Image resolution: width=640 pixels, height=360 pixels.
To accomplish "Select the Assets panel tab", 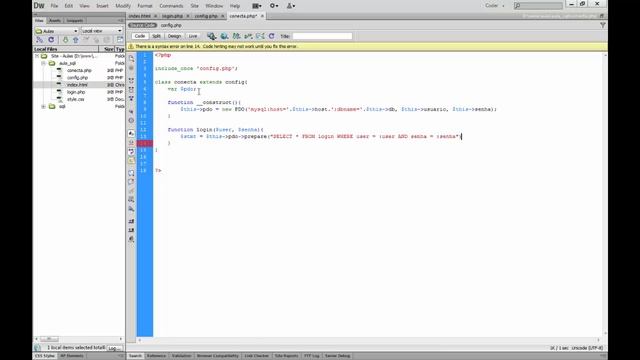I will 55,20.
